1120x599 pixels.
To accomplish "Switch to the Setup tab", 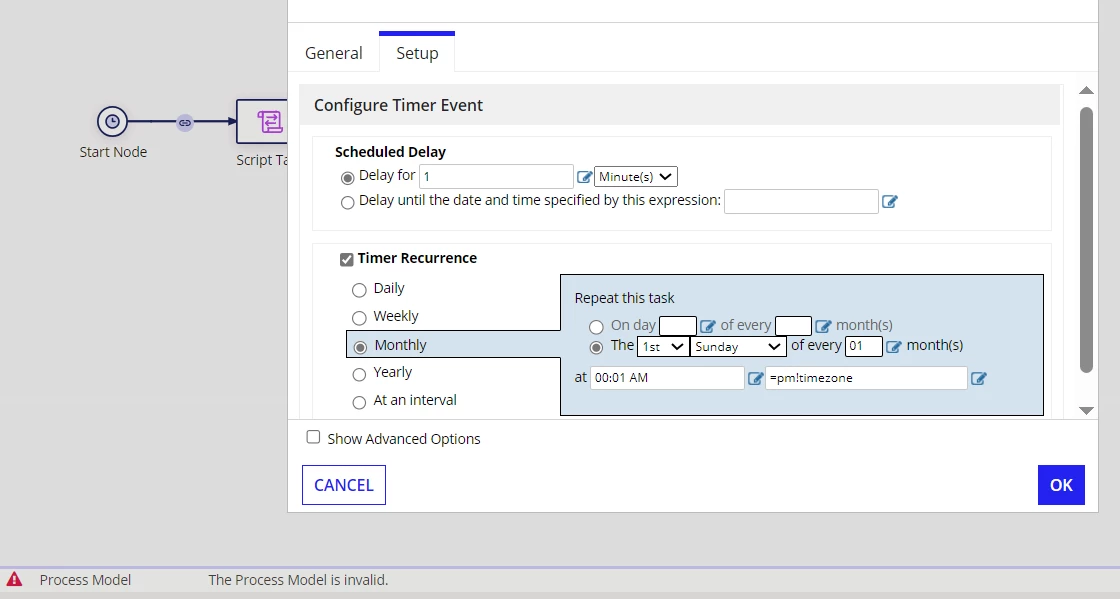I will (417, 54).
